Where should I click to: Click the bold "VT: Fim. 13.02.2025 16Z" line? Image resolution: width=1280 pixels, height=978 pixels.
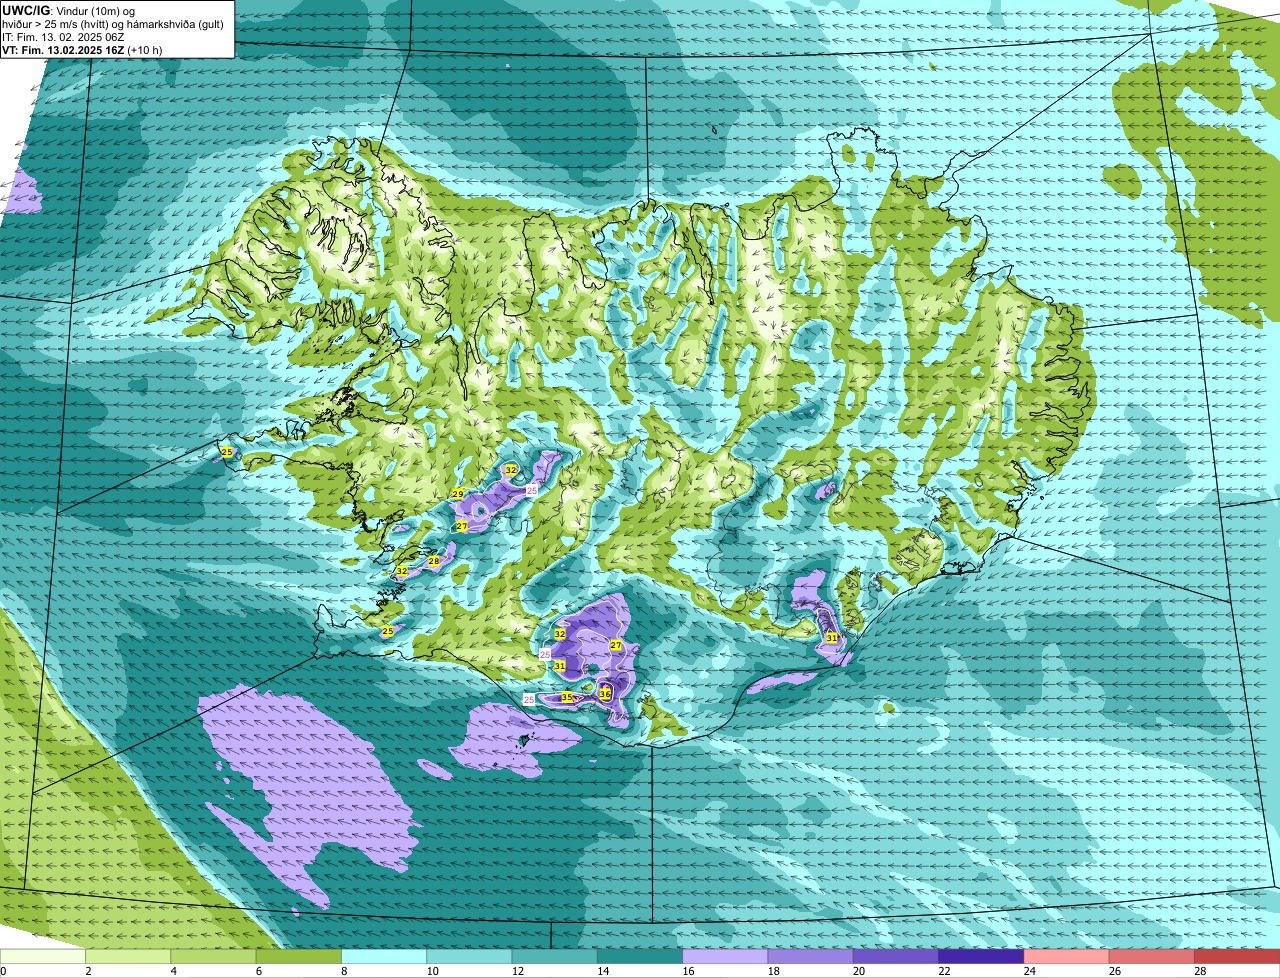click(63, 50)
